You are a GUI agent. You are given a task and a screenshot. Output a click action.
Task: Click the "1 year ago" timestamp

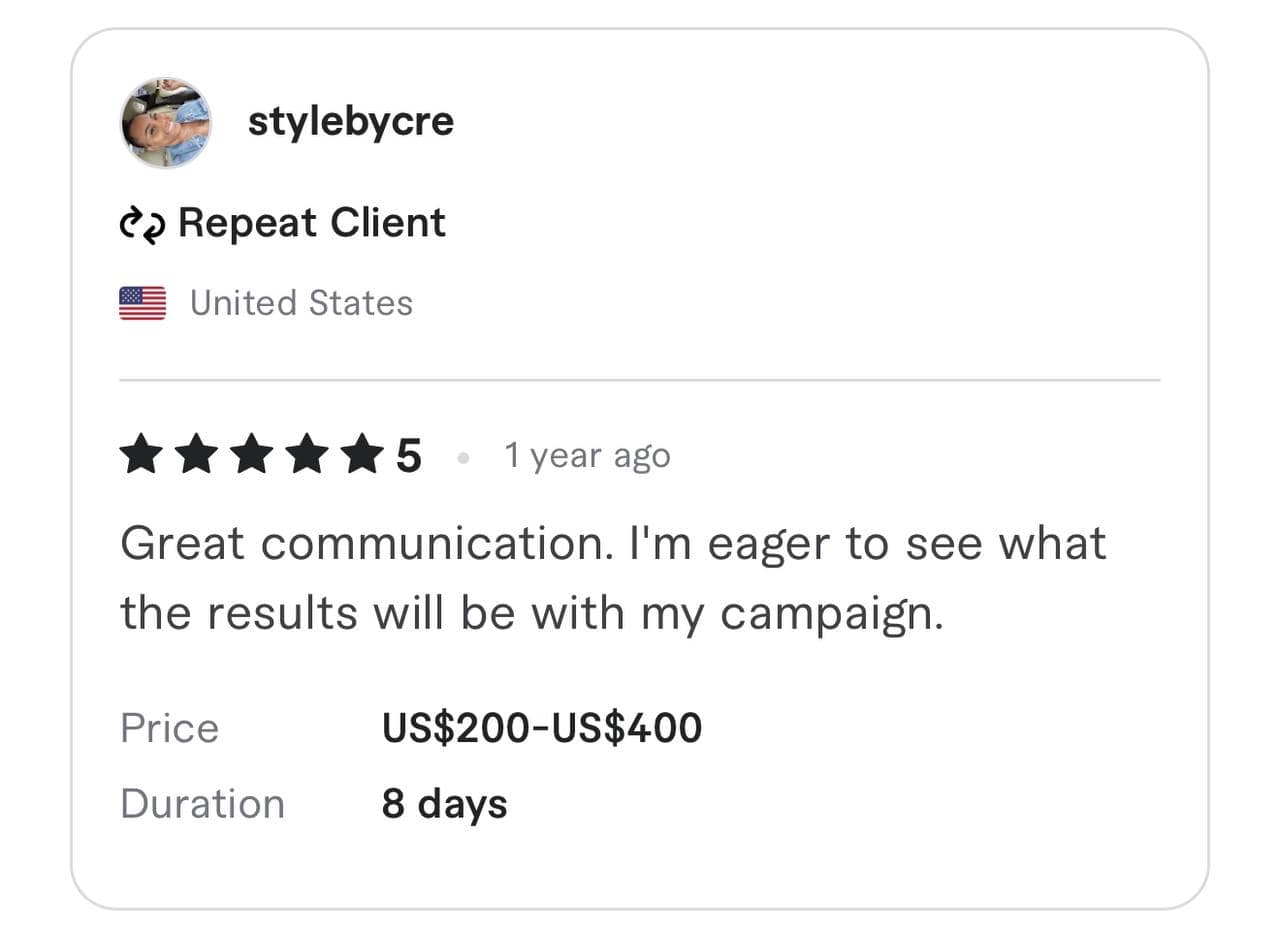[587, 456]
